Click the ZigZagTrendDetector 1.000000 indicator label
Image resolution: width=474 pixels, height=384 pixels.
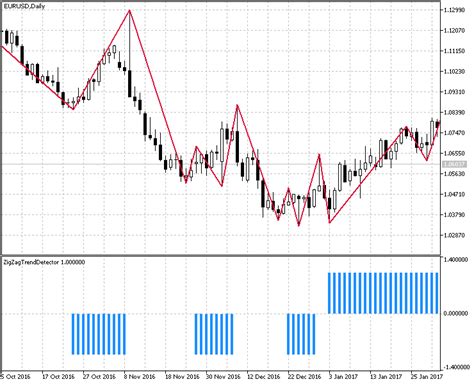point(44,262)
